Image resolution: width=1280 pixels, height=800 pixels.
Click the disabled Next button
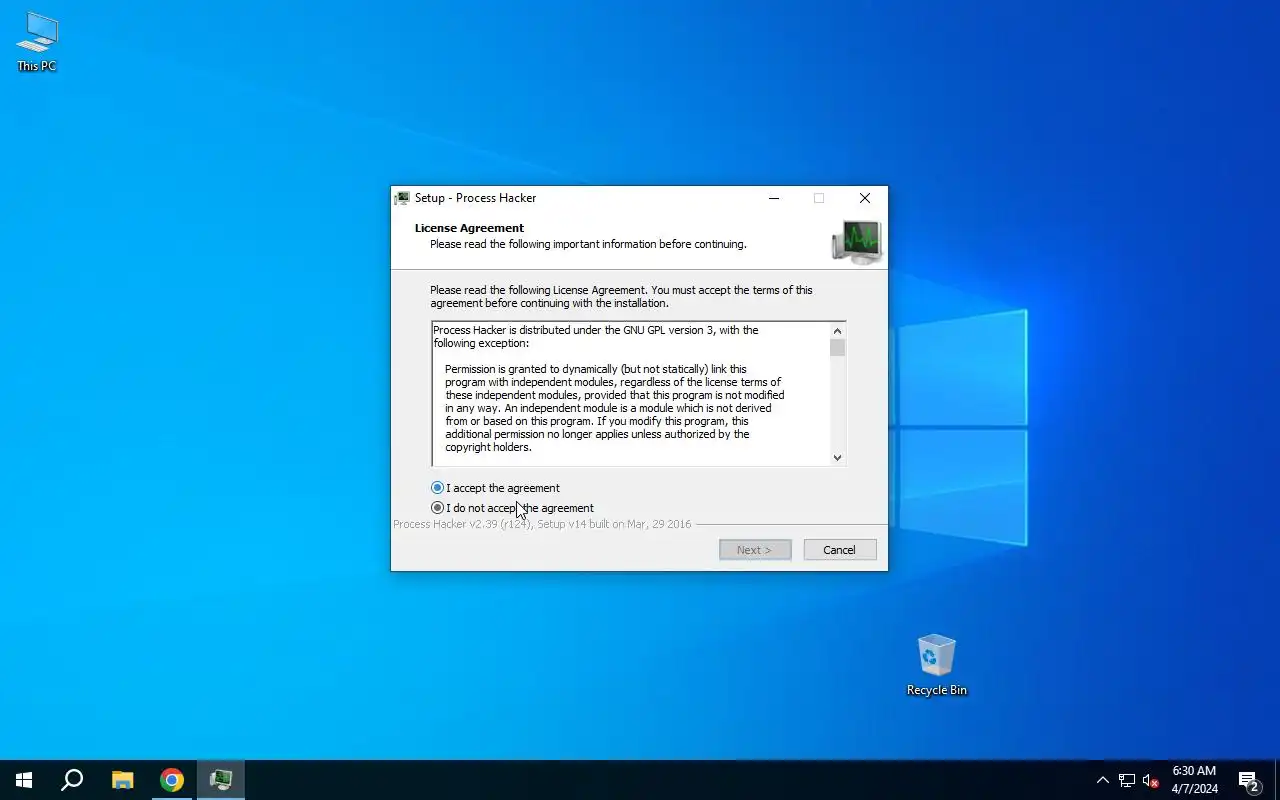point(755,550)
